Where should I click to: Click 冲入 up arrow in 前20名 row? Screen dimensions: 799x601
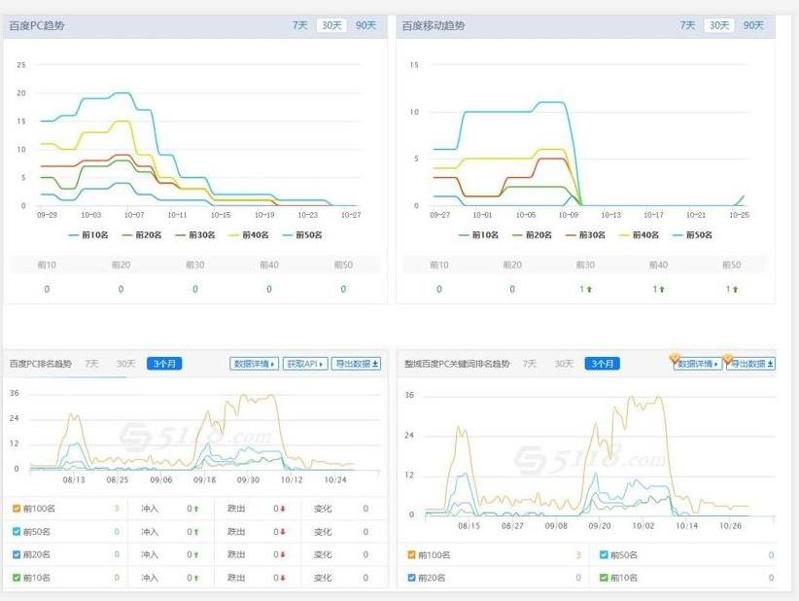click(197, 555)
